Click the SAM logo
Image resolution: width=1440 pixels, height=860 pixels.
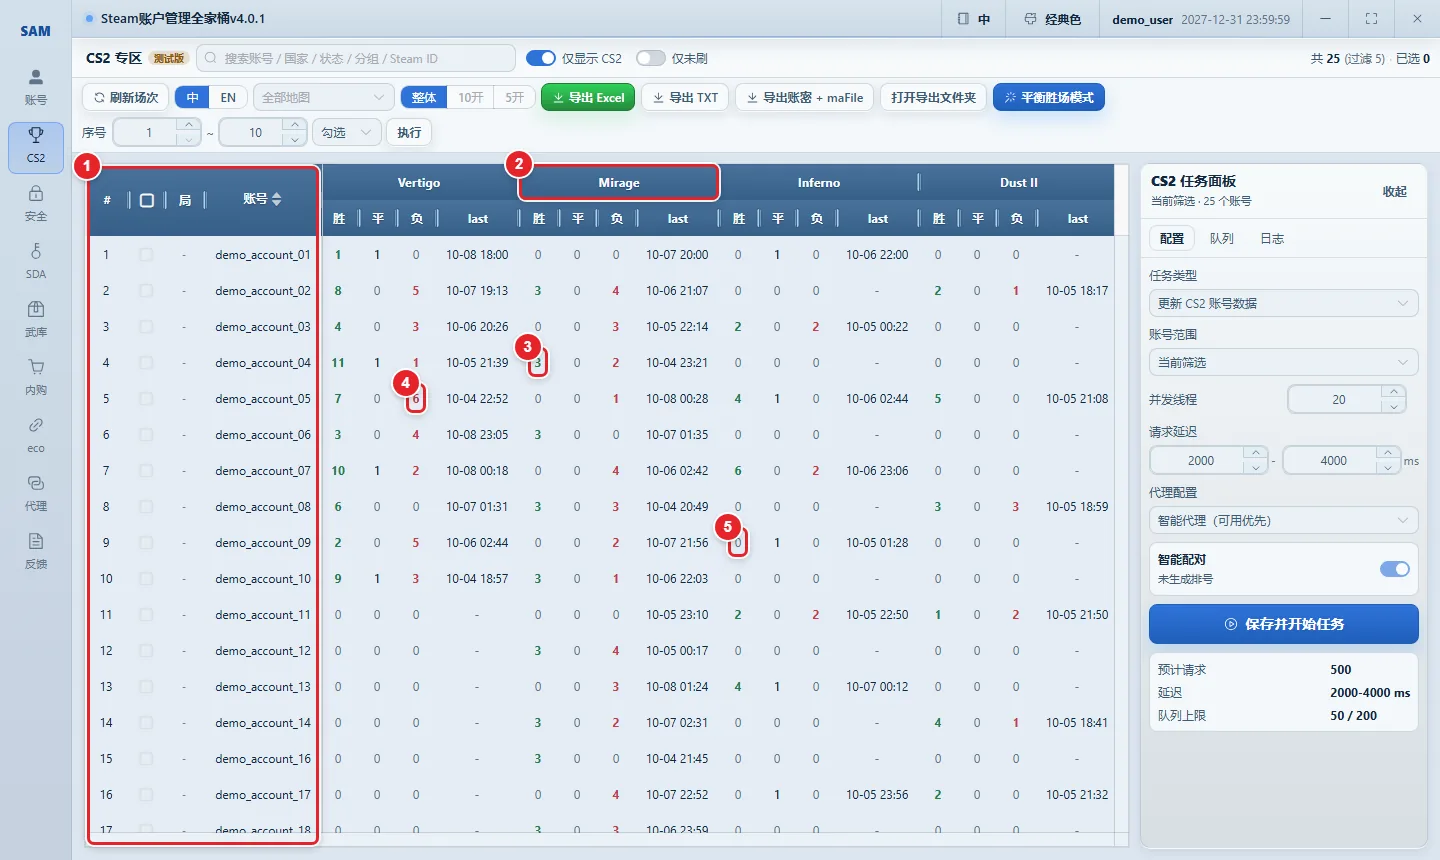pyautogui.click(x=35, y=31)
